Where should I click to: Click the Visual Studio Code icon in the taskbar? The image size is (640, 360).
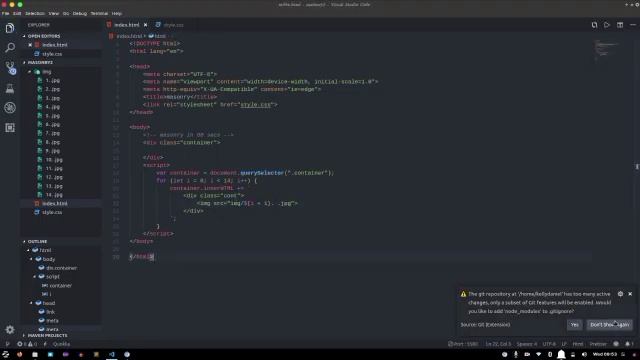tap(112, 355)
